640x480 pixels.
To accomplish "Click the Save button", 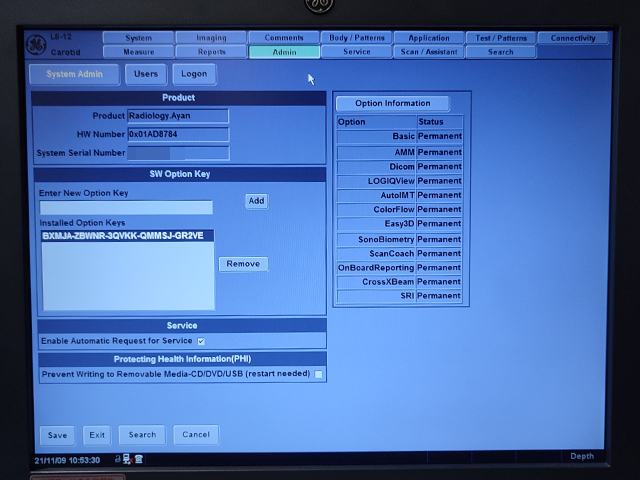I will pyautogui.click(x=57, y=435).
